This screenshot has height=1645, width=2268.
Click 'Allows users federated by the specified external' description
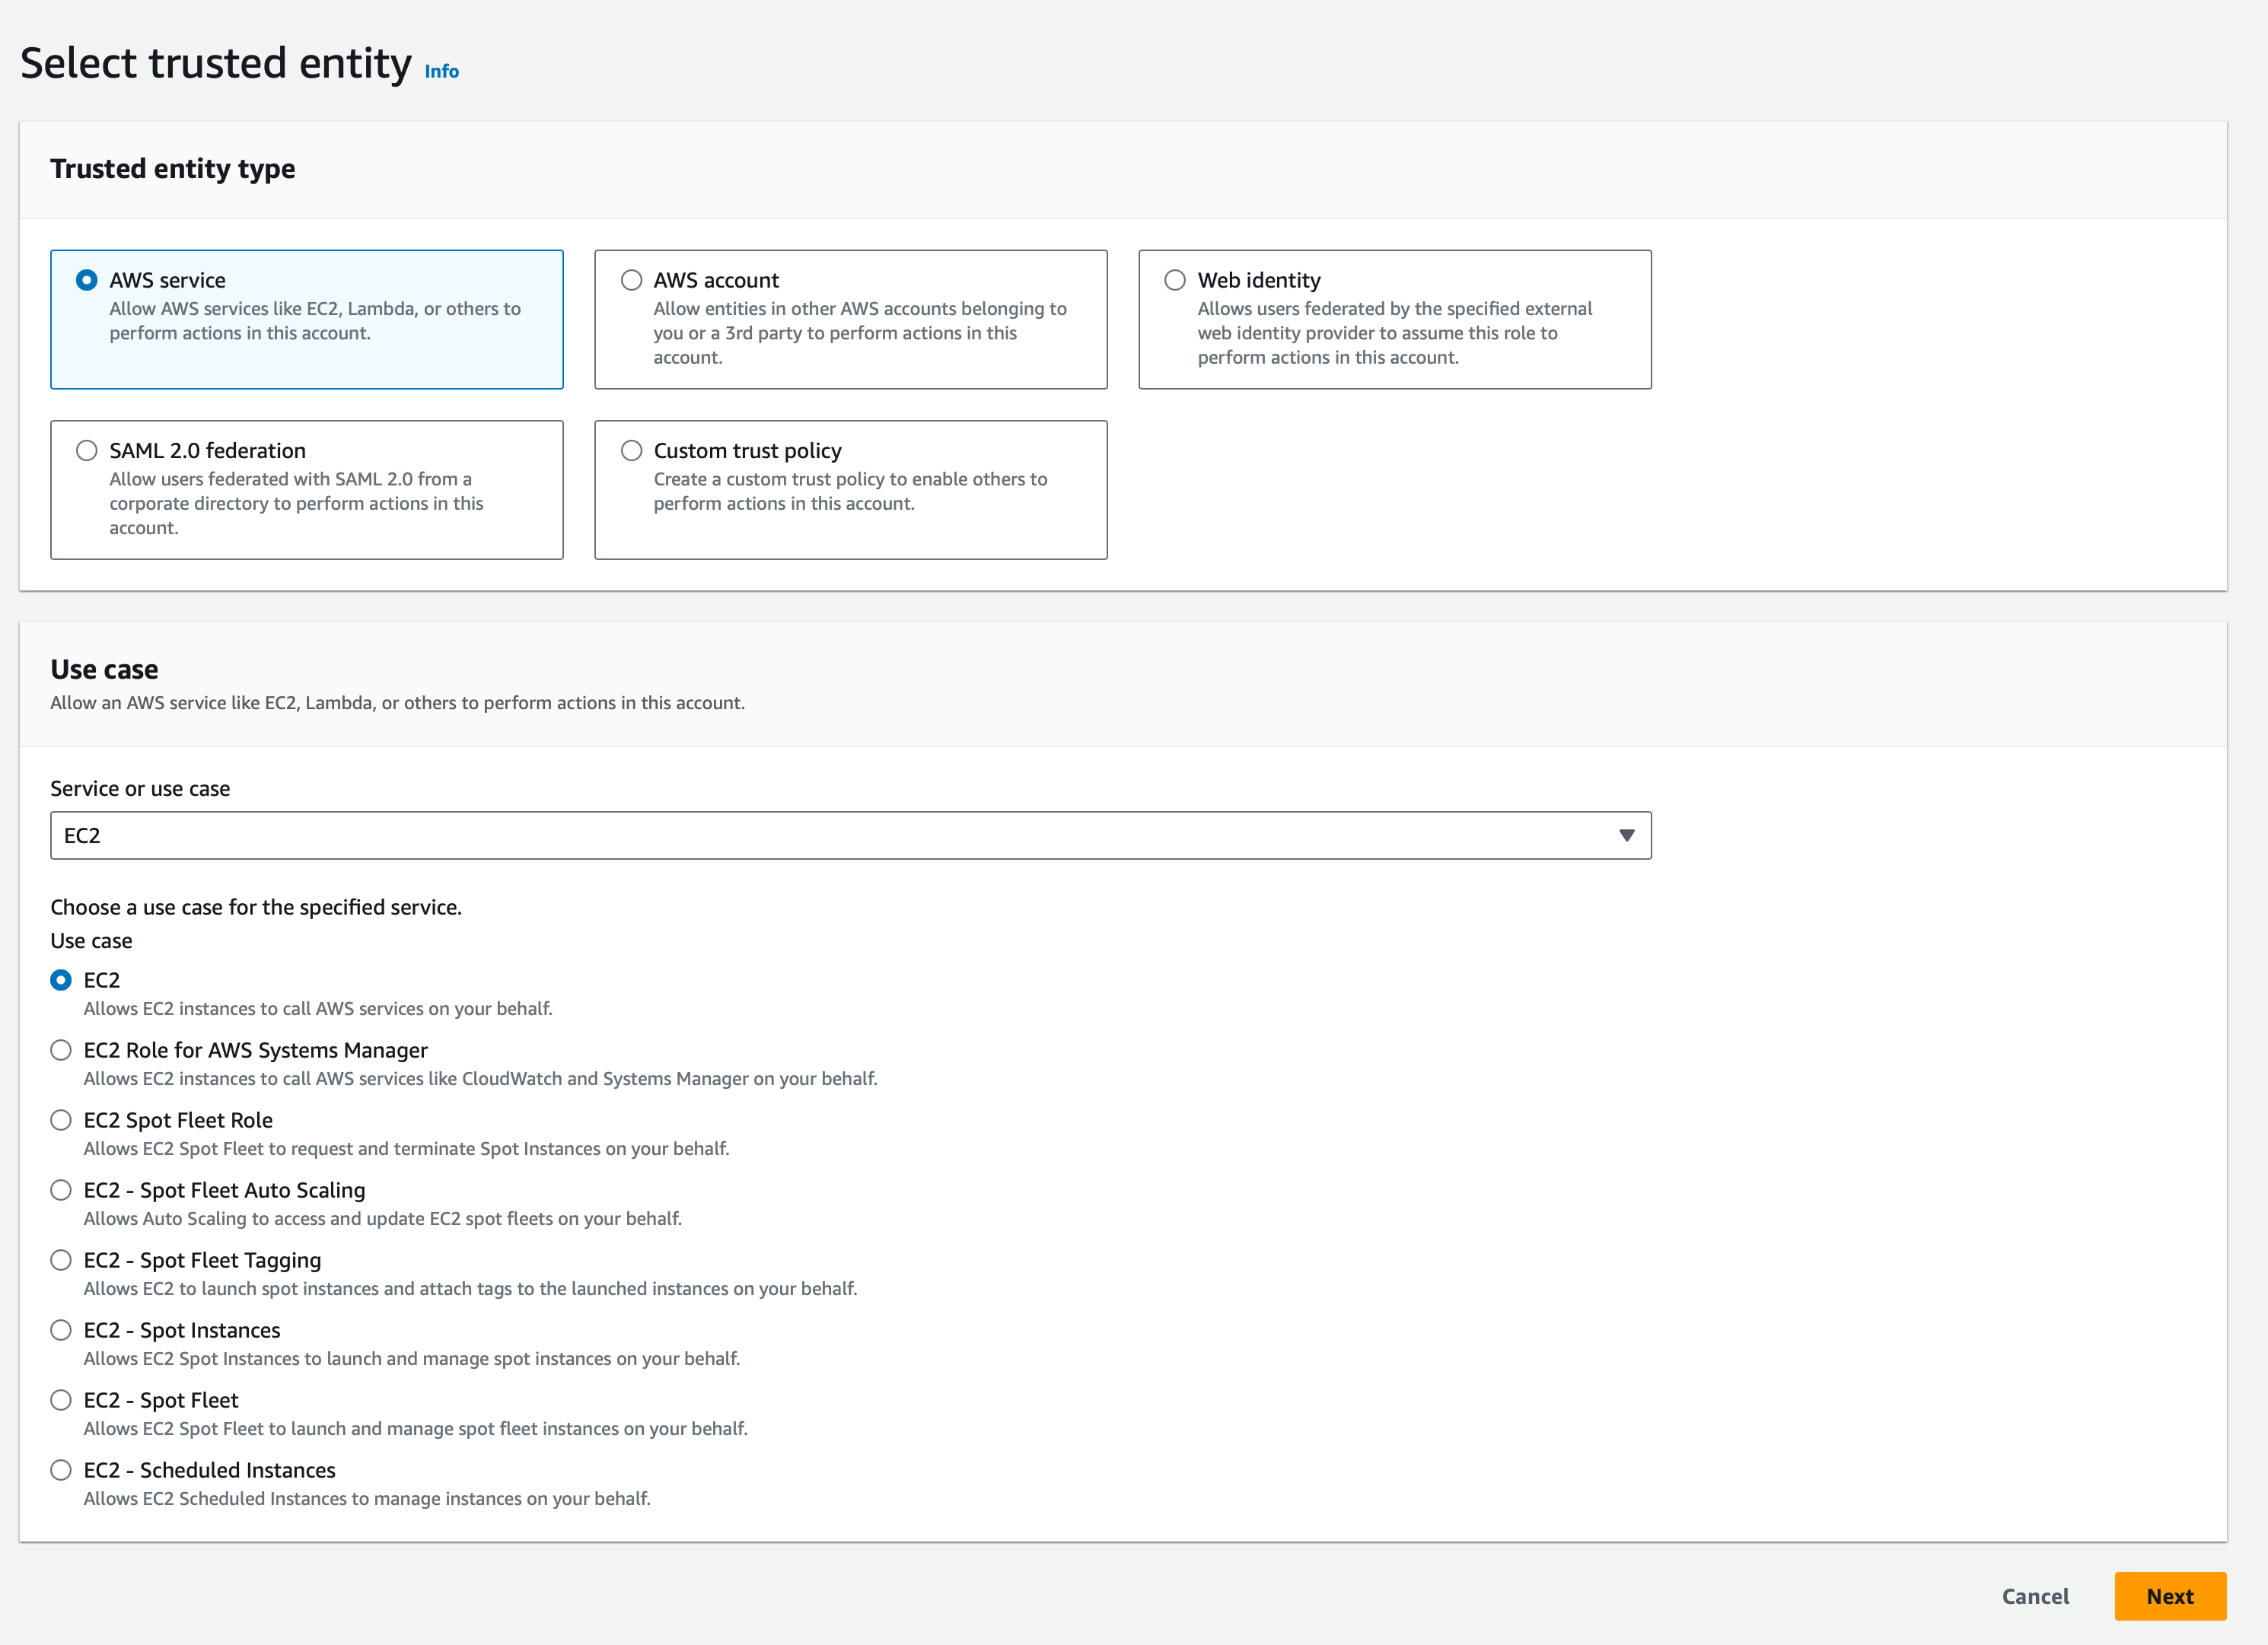[x=1395, y=333]
